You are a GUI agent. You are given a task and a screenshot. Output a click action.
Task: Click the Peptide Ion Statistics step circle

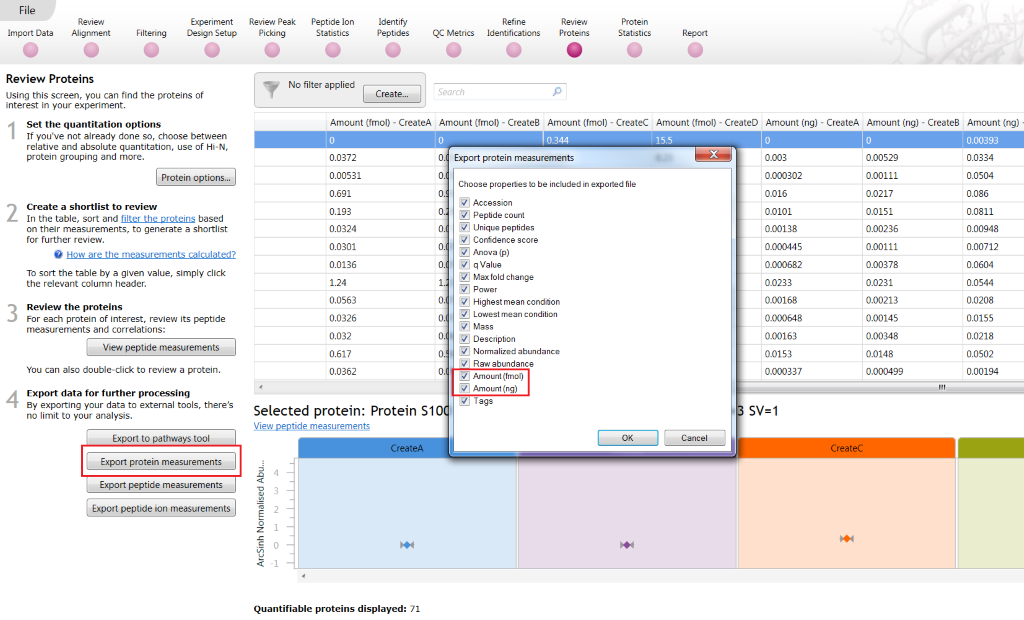click(333, 50)
